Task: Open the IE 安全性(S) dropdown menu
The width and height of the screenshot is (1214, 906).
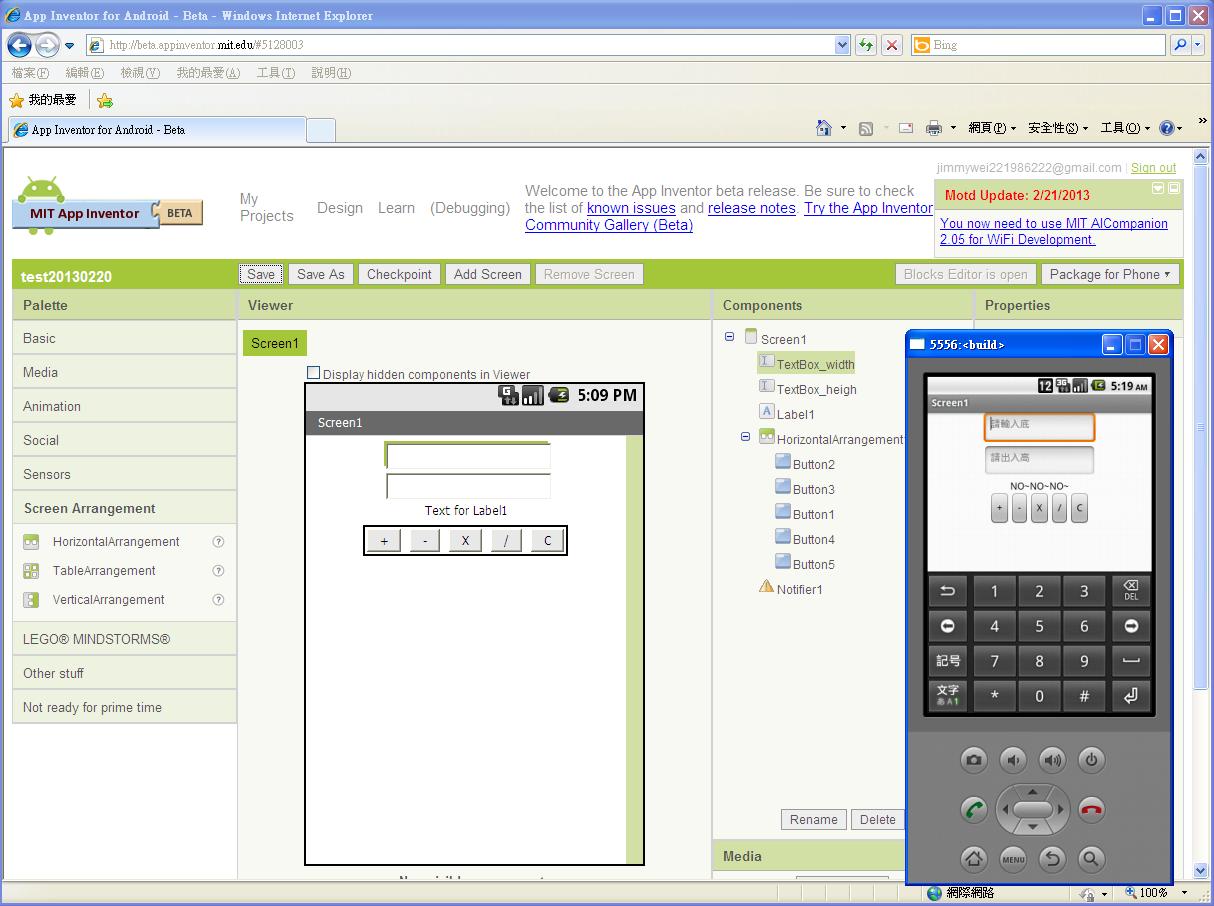Action: (1058, 128)
